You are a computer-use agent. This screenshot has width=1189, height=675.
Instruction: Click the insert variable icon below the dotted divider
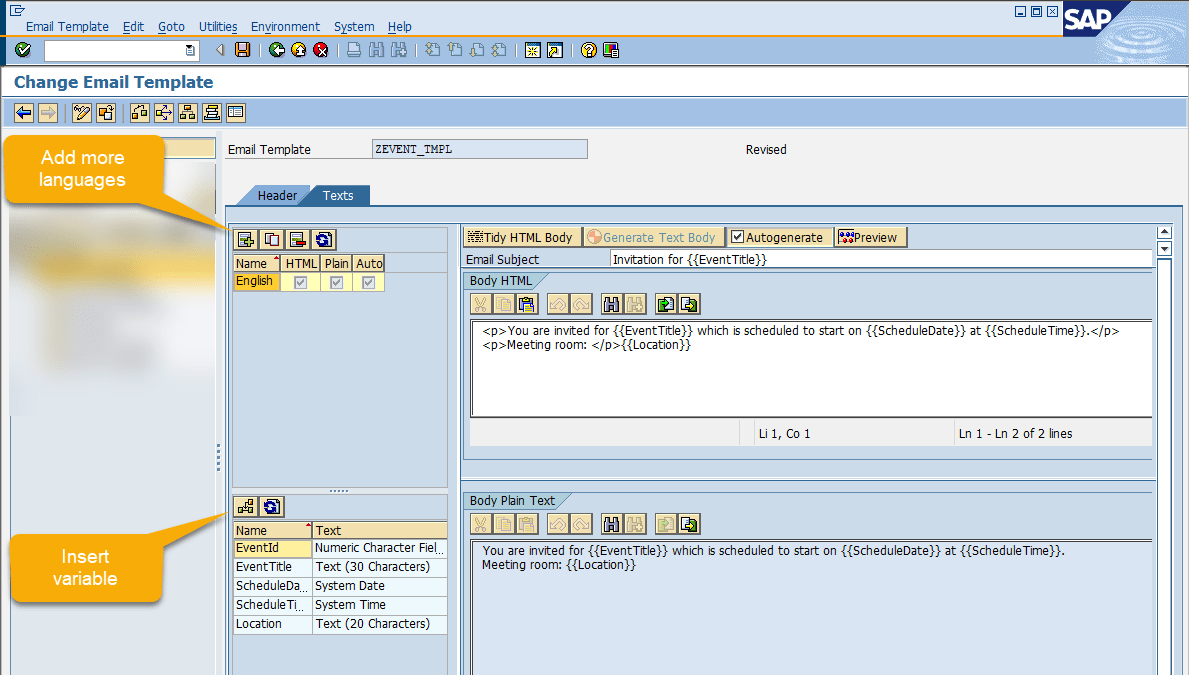[x=245, y=506]
